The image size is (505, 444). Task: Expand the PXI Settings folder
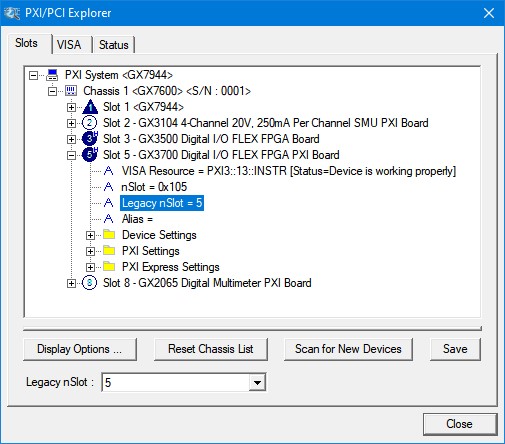(90, 251)
